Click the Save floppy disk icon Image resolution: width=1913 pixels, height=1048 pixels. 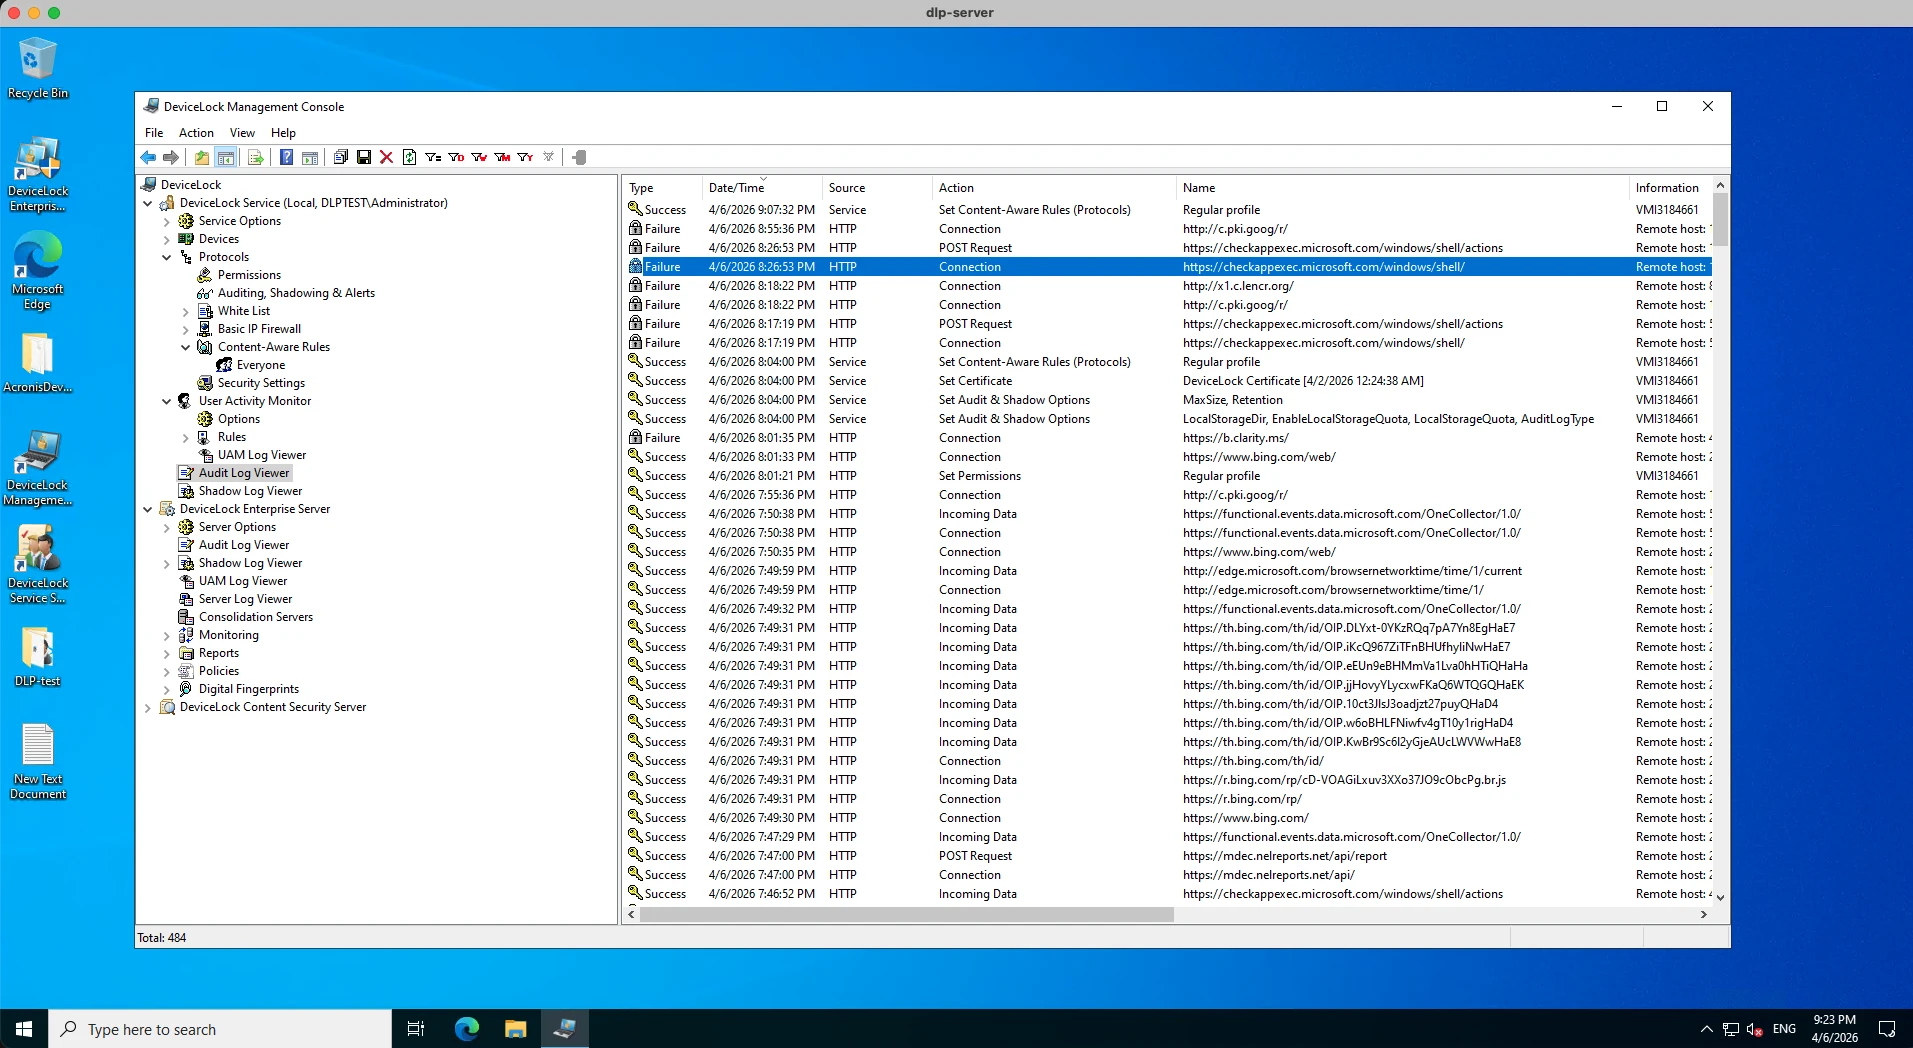[x=364, y=157]
